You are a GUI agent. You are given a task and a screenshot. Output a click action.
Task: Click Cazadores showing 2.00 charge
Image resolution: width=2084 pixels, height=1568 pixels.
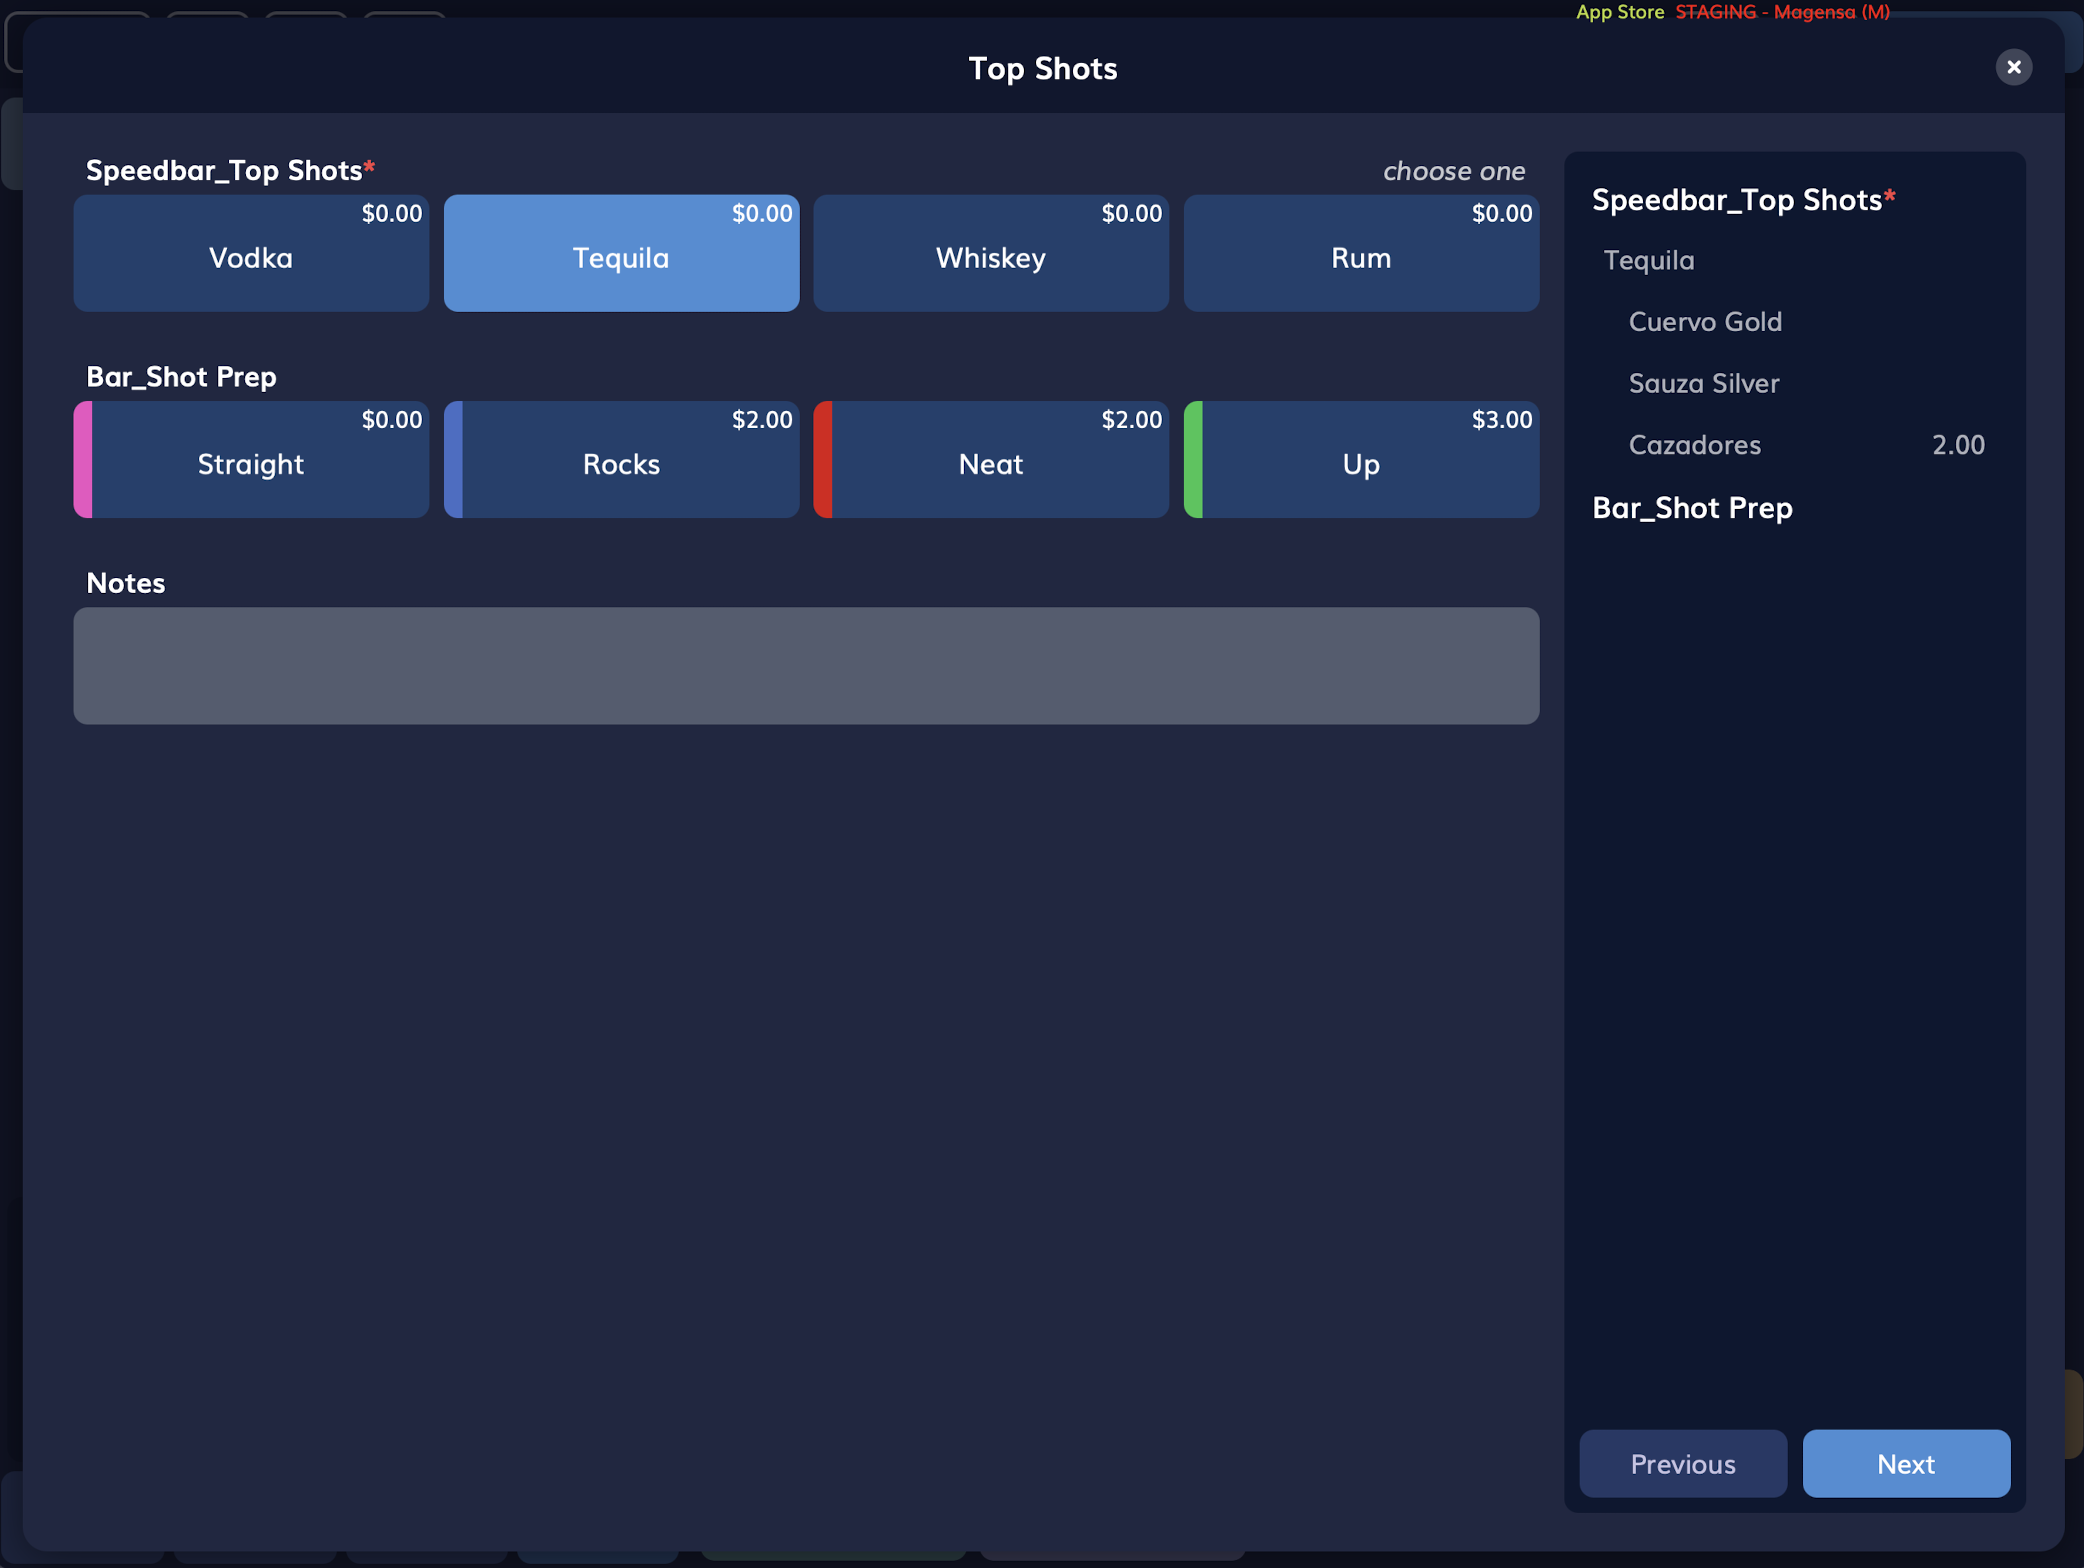(x=1694, y=445)
